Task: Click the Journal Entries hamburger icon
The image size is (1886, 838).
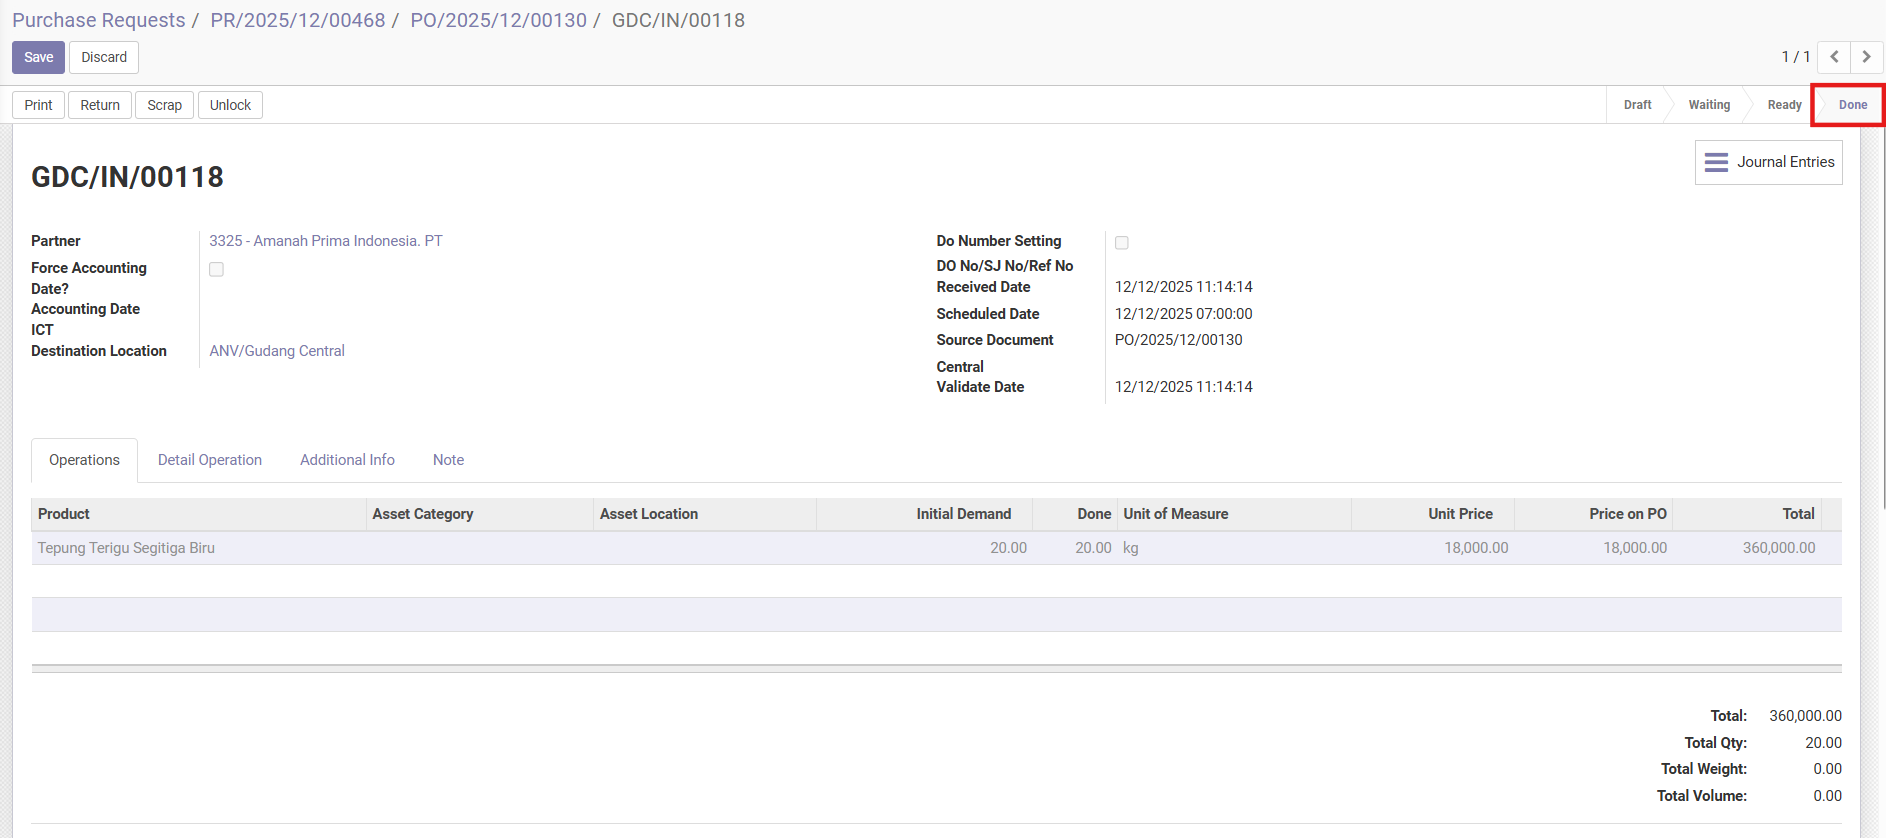Action: click(1716, 162)
